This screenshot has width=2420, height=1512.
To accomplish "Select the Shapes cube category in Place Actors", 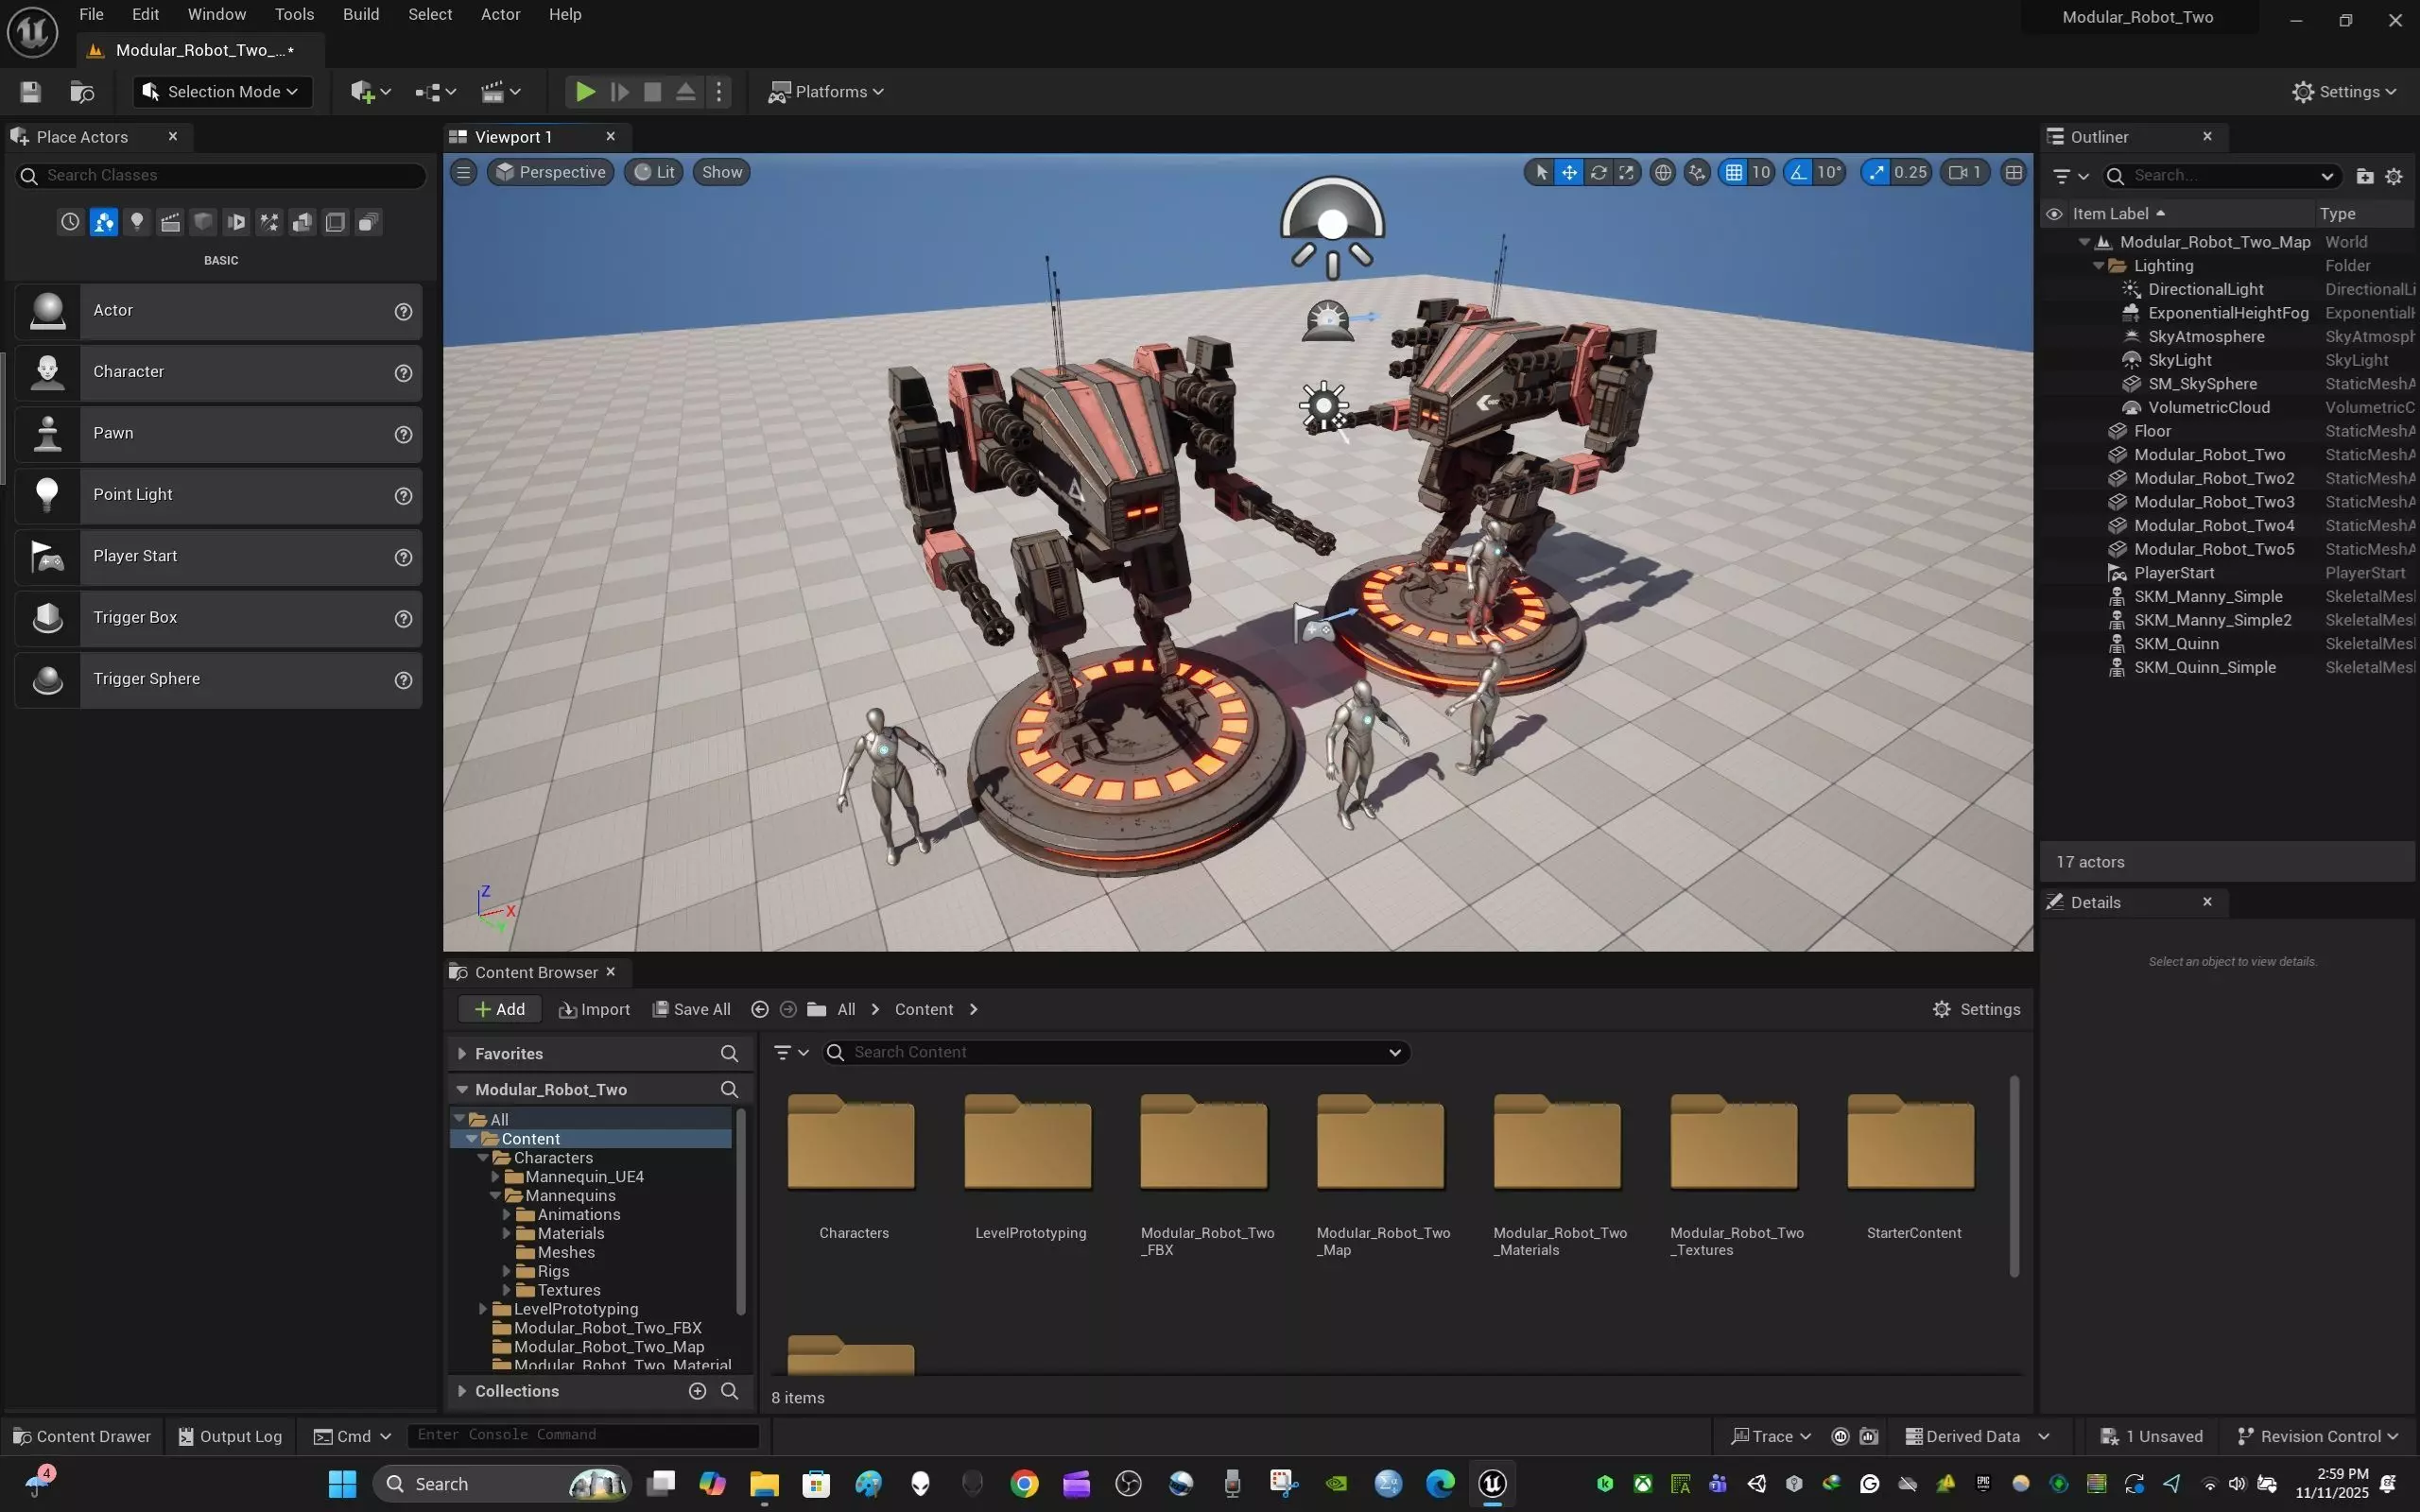I will tap(203, 222).
